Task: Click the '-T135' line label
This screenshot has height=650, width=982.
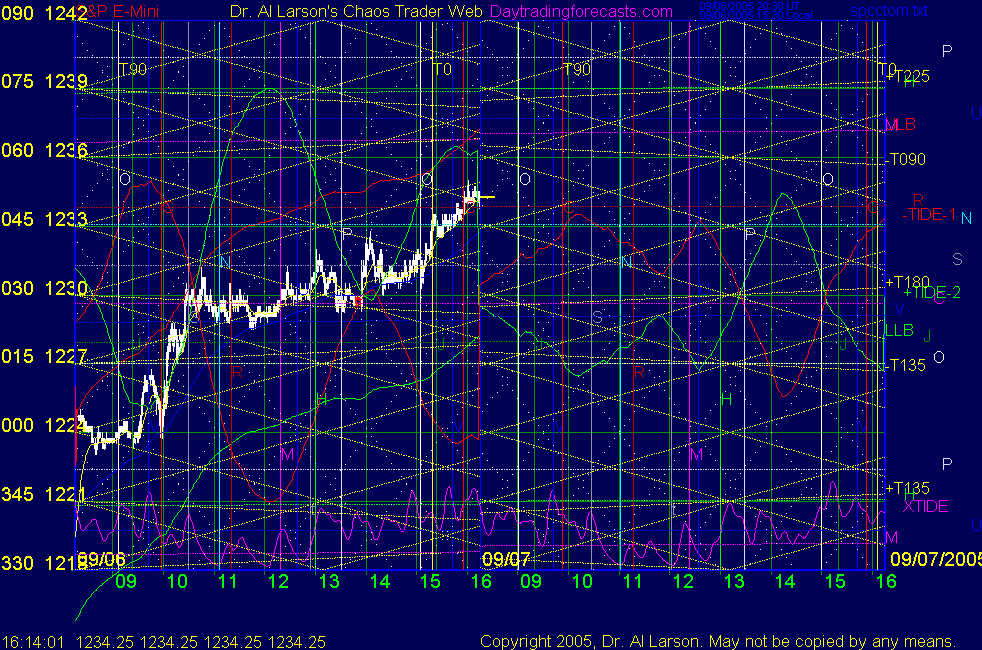Action: pyautogui.click(x=906, y=365)
